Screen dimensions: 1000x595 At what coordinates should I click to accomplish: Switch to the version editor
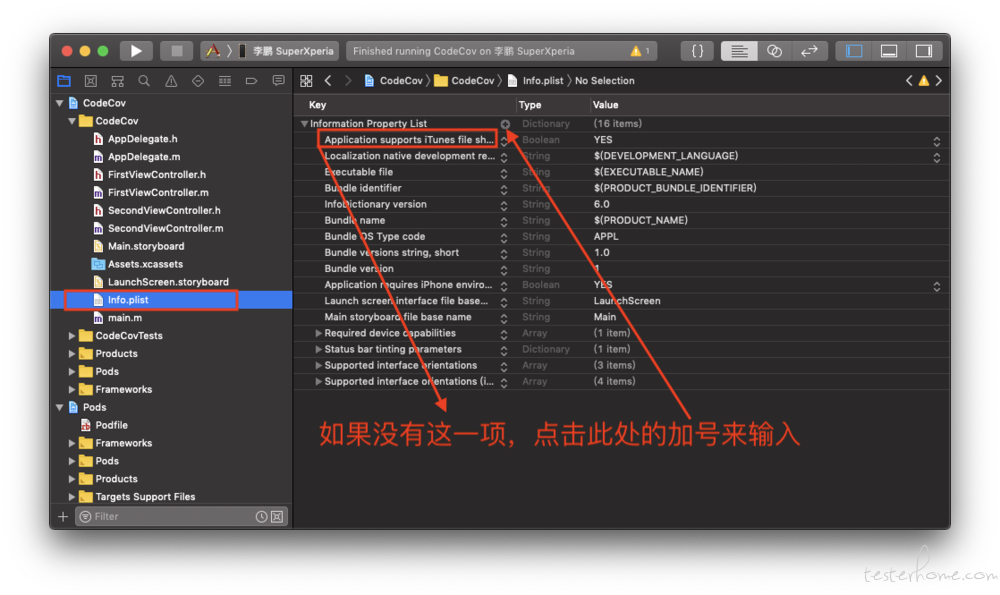point(809,51)
